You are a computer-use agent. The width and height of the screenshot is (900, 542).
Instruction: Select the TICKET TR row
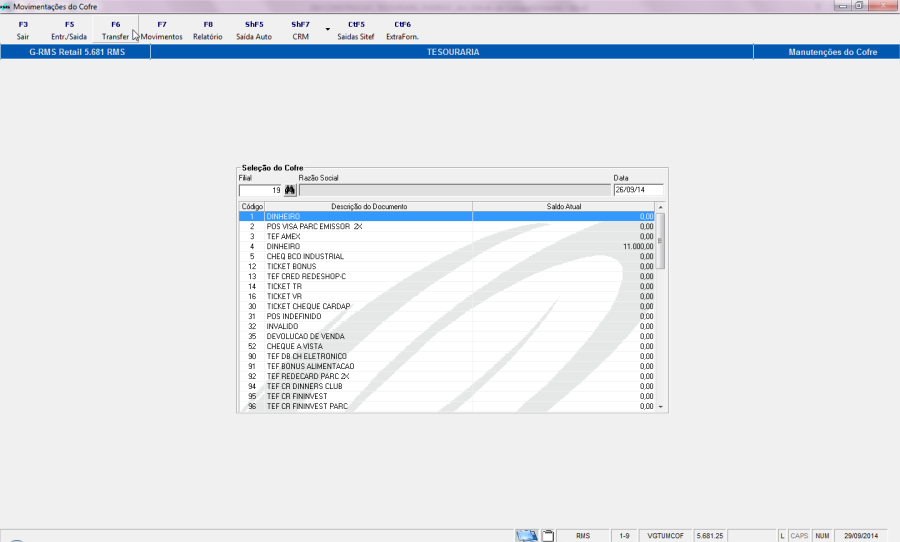(x=447, y=287)
